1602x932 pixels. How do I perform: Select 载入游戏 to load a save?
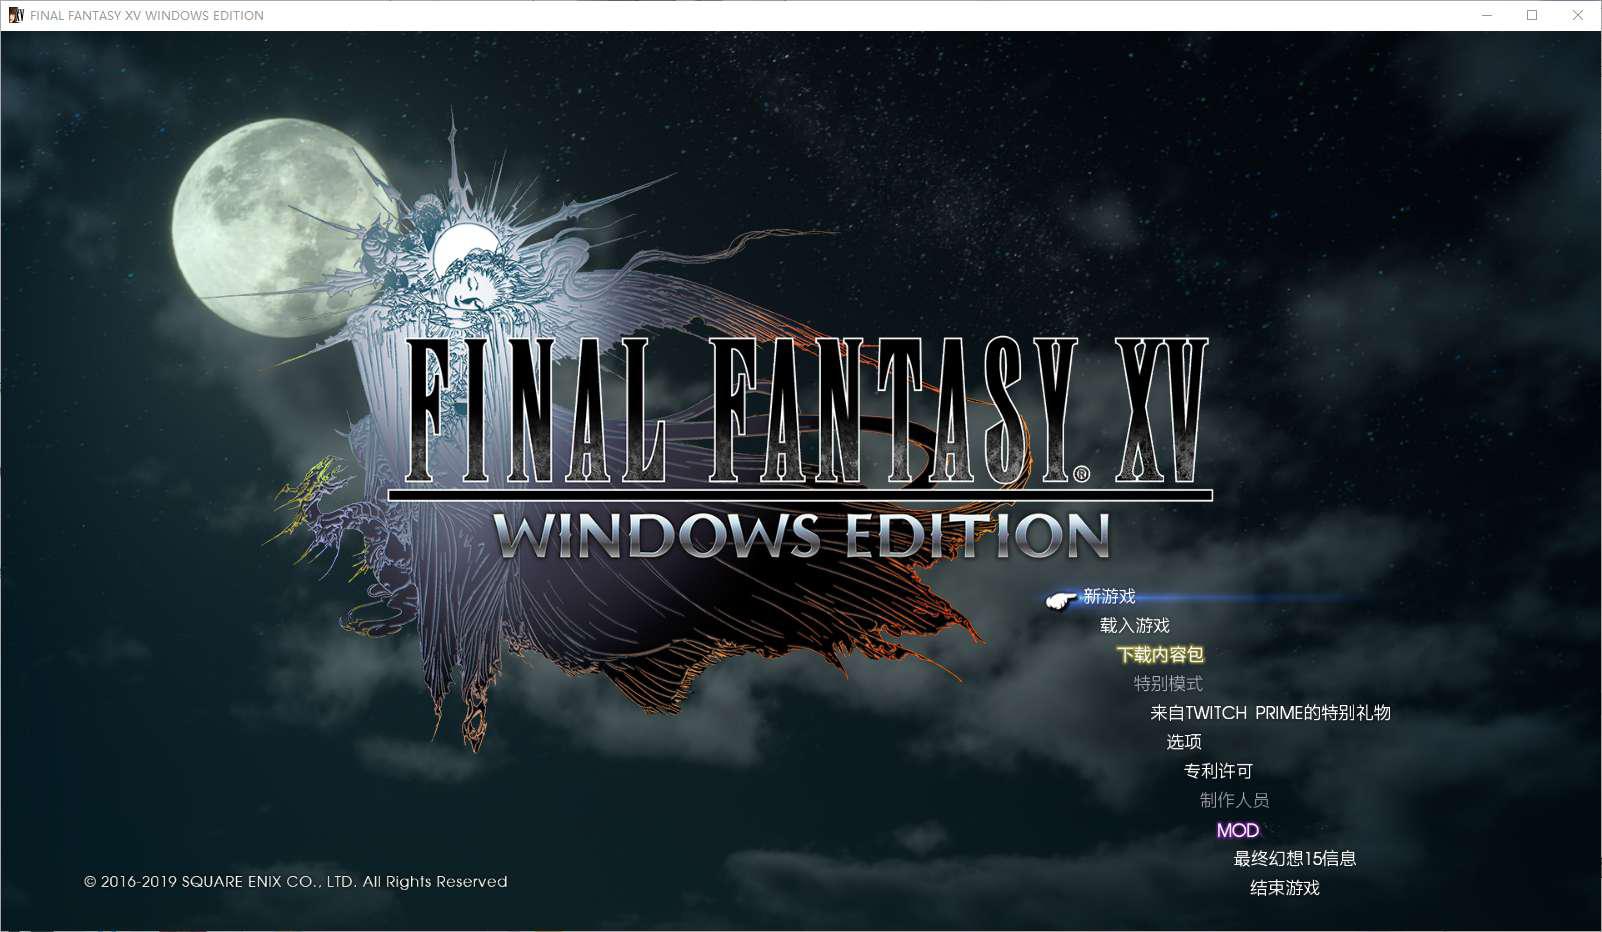click(1134, 625)
